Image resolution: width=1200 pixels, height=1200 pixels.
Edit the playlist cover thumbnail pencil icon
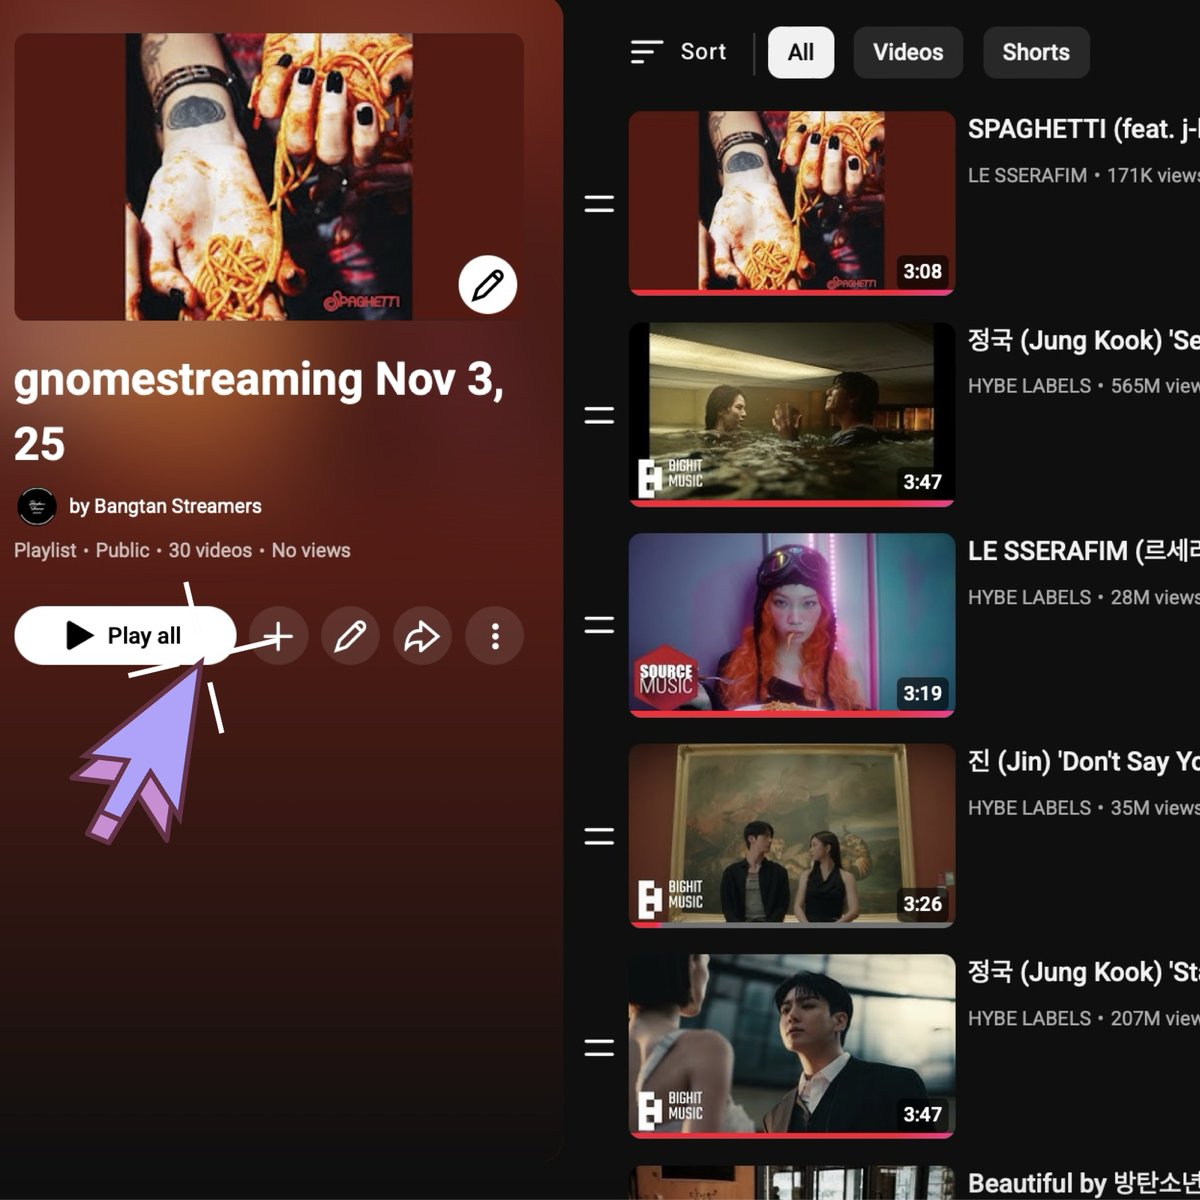[x=487, y=285]
